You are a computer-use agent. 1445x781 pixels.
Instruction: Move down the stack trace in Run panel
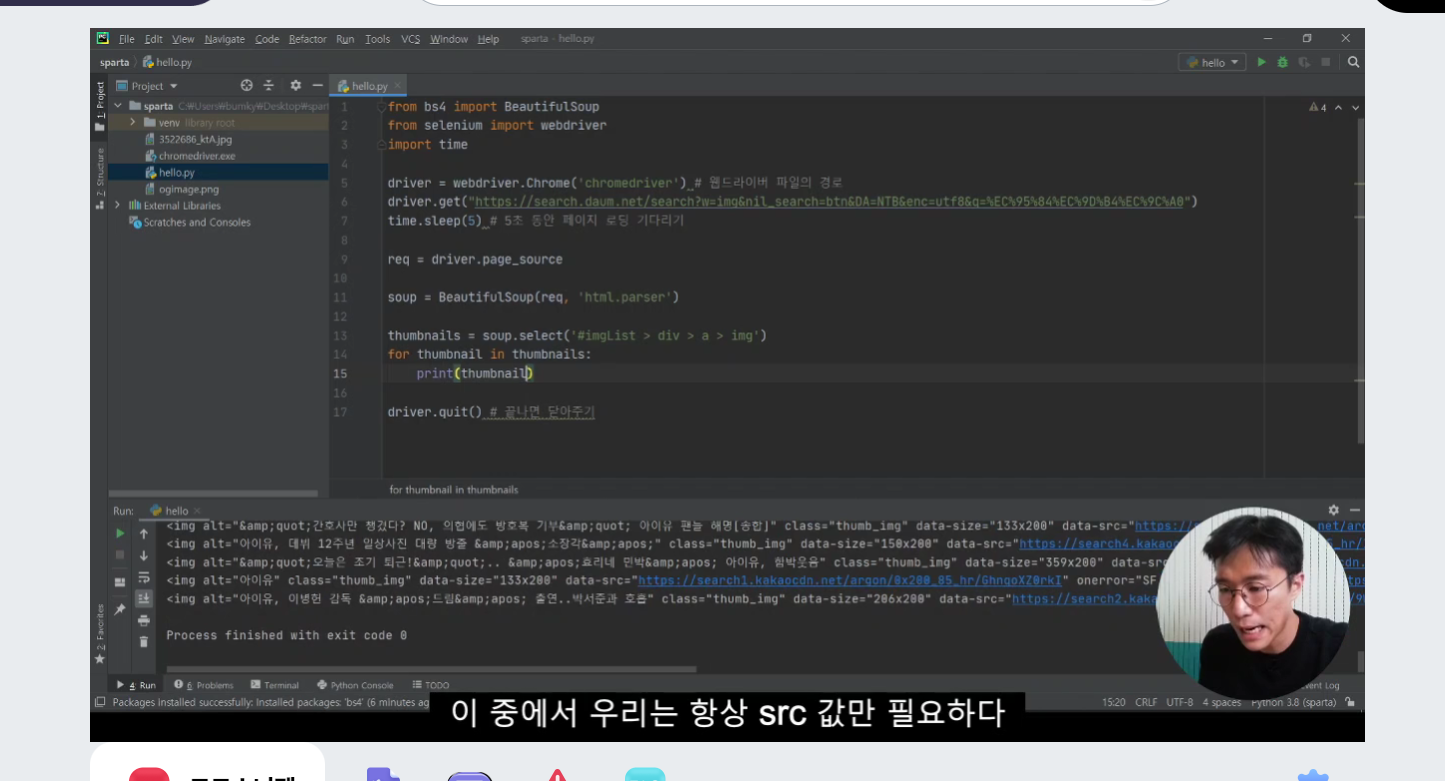[144, 555]
